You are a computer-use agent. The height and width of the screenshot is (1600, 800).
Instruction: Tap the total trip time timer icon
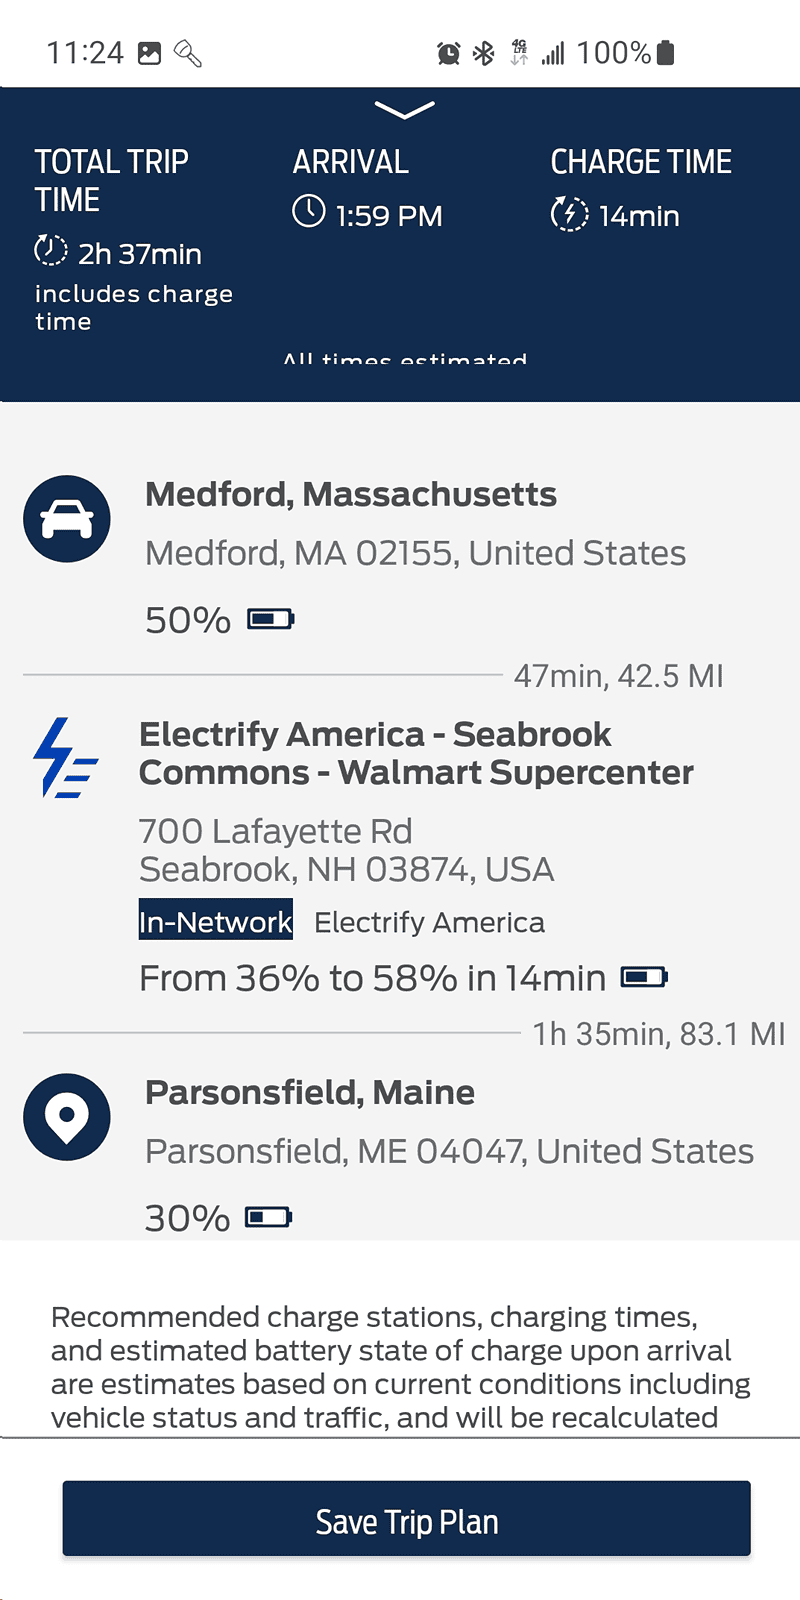[x=51, y=251]
